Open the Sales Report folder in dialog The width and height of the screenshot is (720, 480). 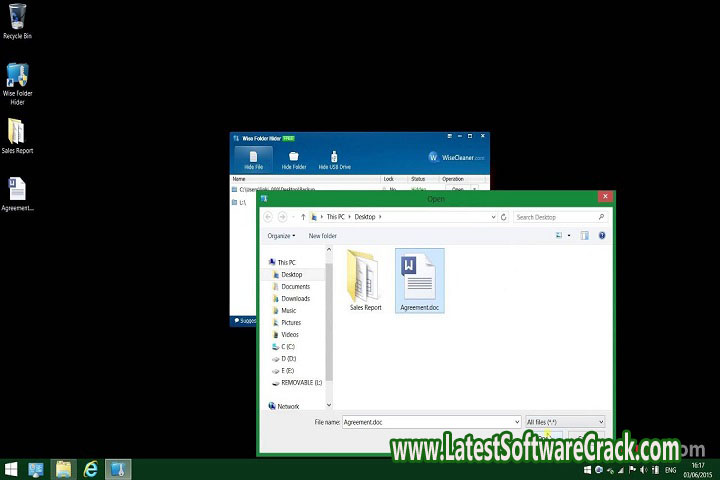(365, 278)
